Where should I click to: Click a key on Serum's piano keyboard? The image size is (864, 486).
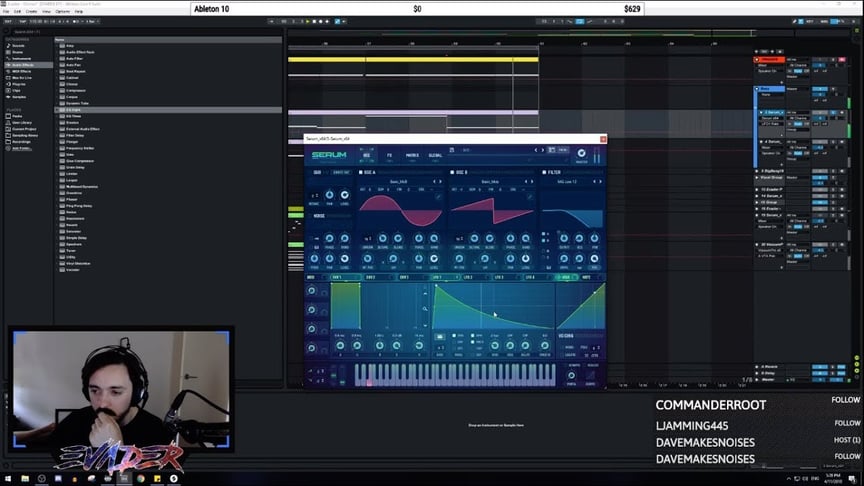click(x=455, y=375)
